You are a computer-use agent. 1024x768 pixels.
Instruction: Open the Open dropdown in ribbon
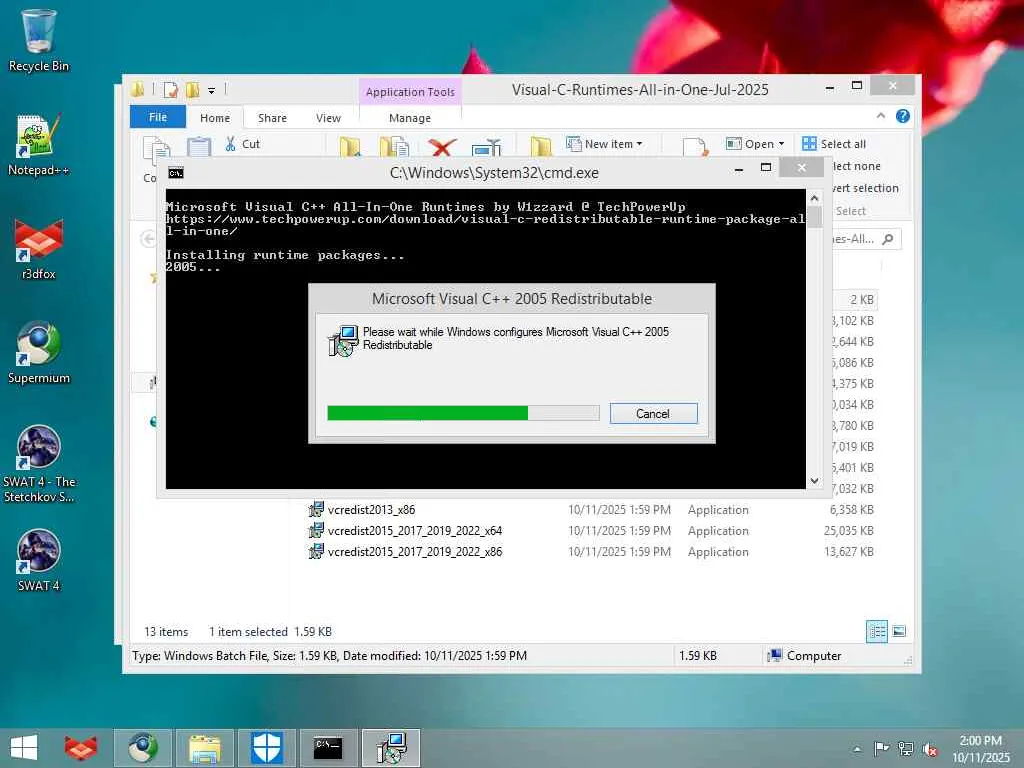(x=756, y=144)
